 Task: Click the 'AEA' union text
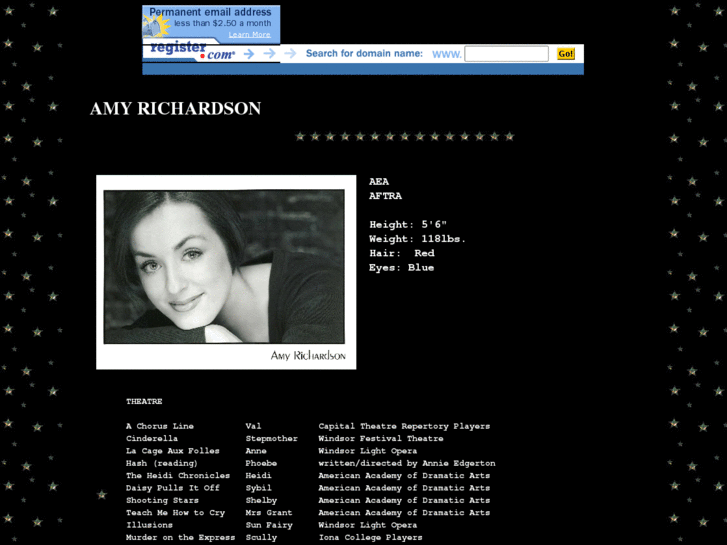click(379, 182)
